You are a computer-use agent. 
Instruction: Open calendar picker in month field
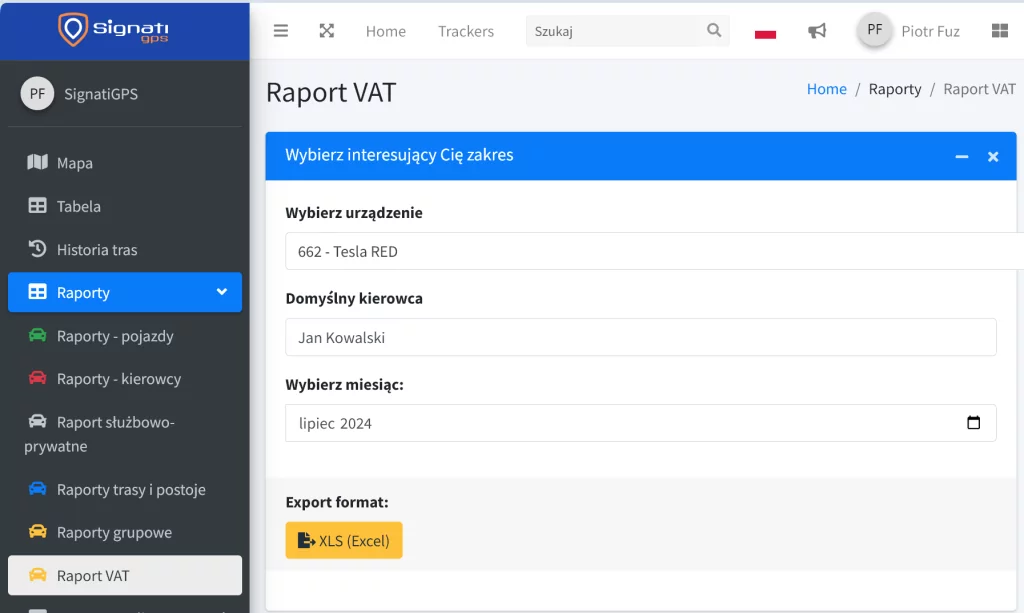pos(973,422)
